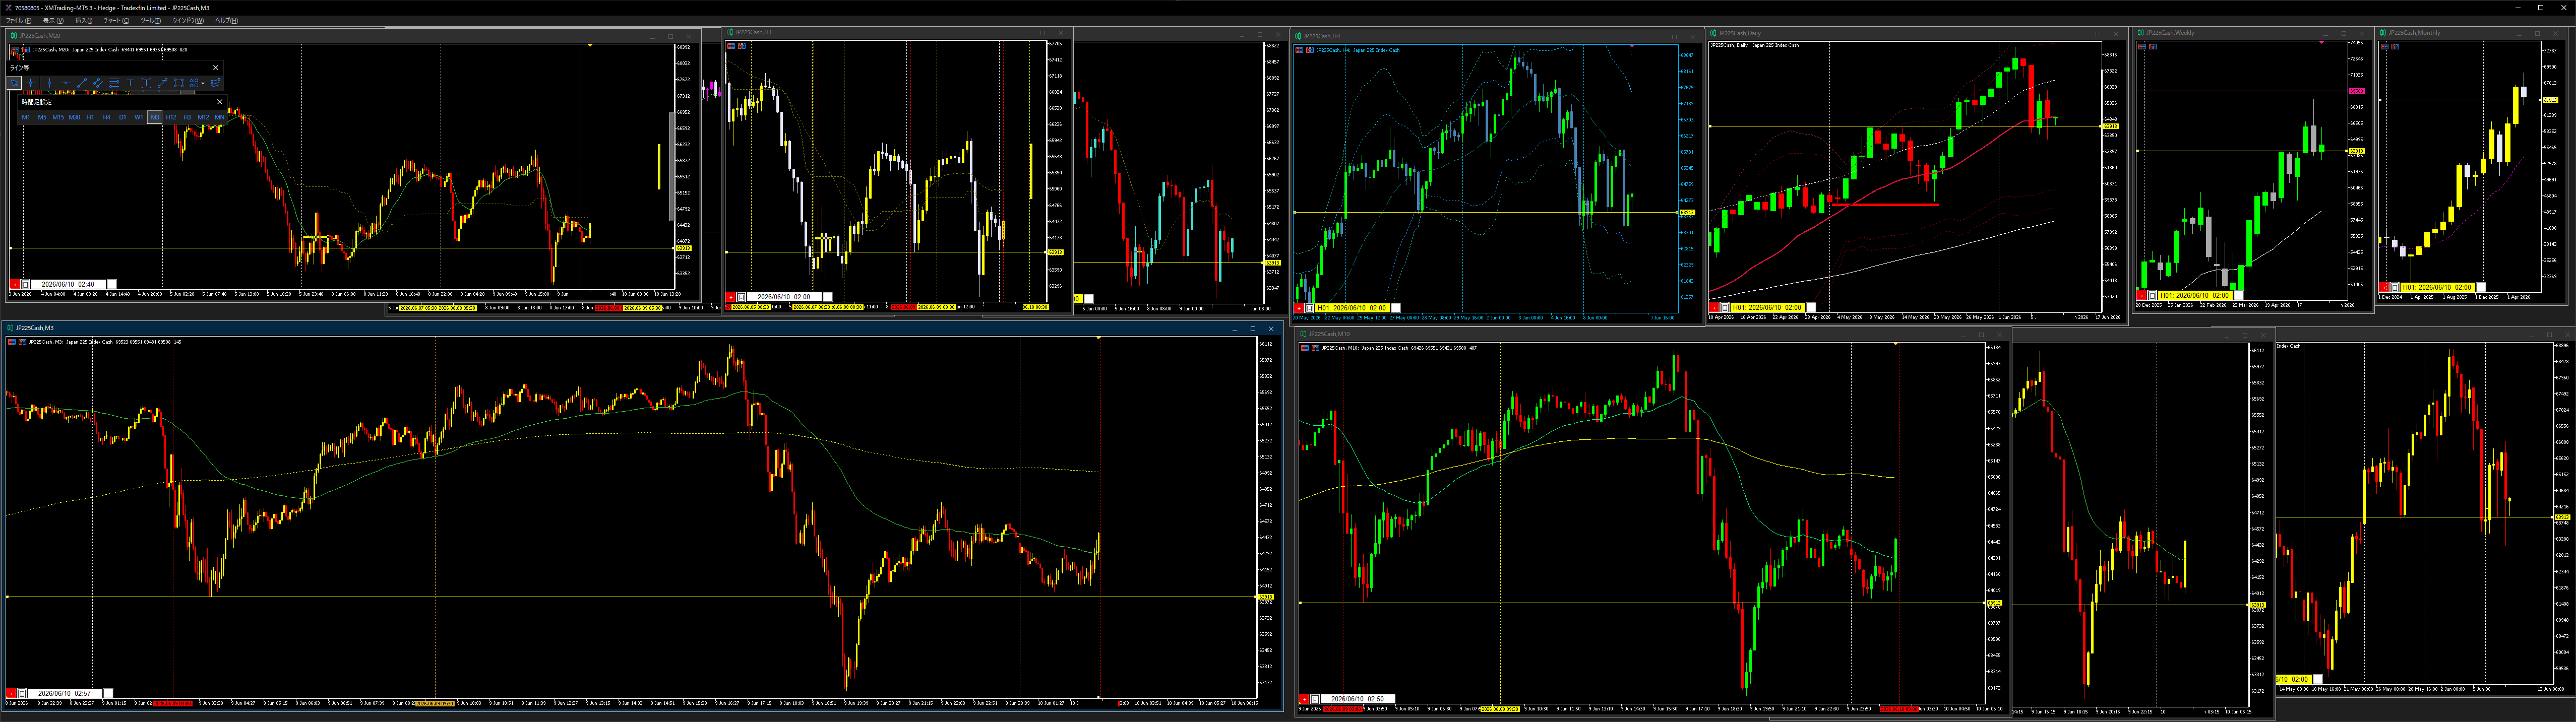Click panel icon beside date in H1 chart

741,297
